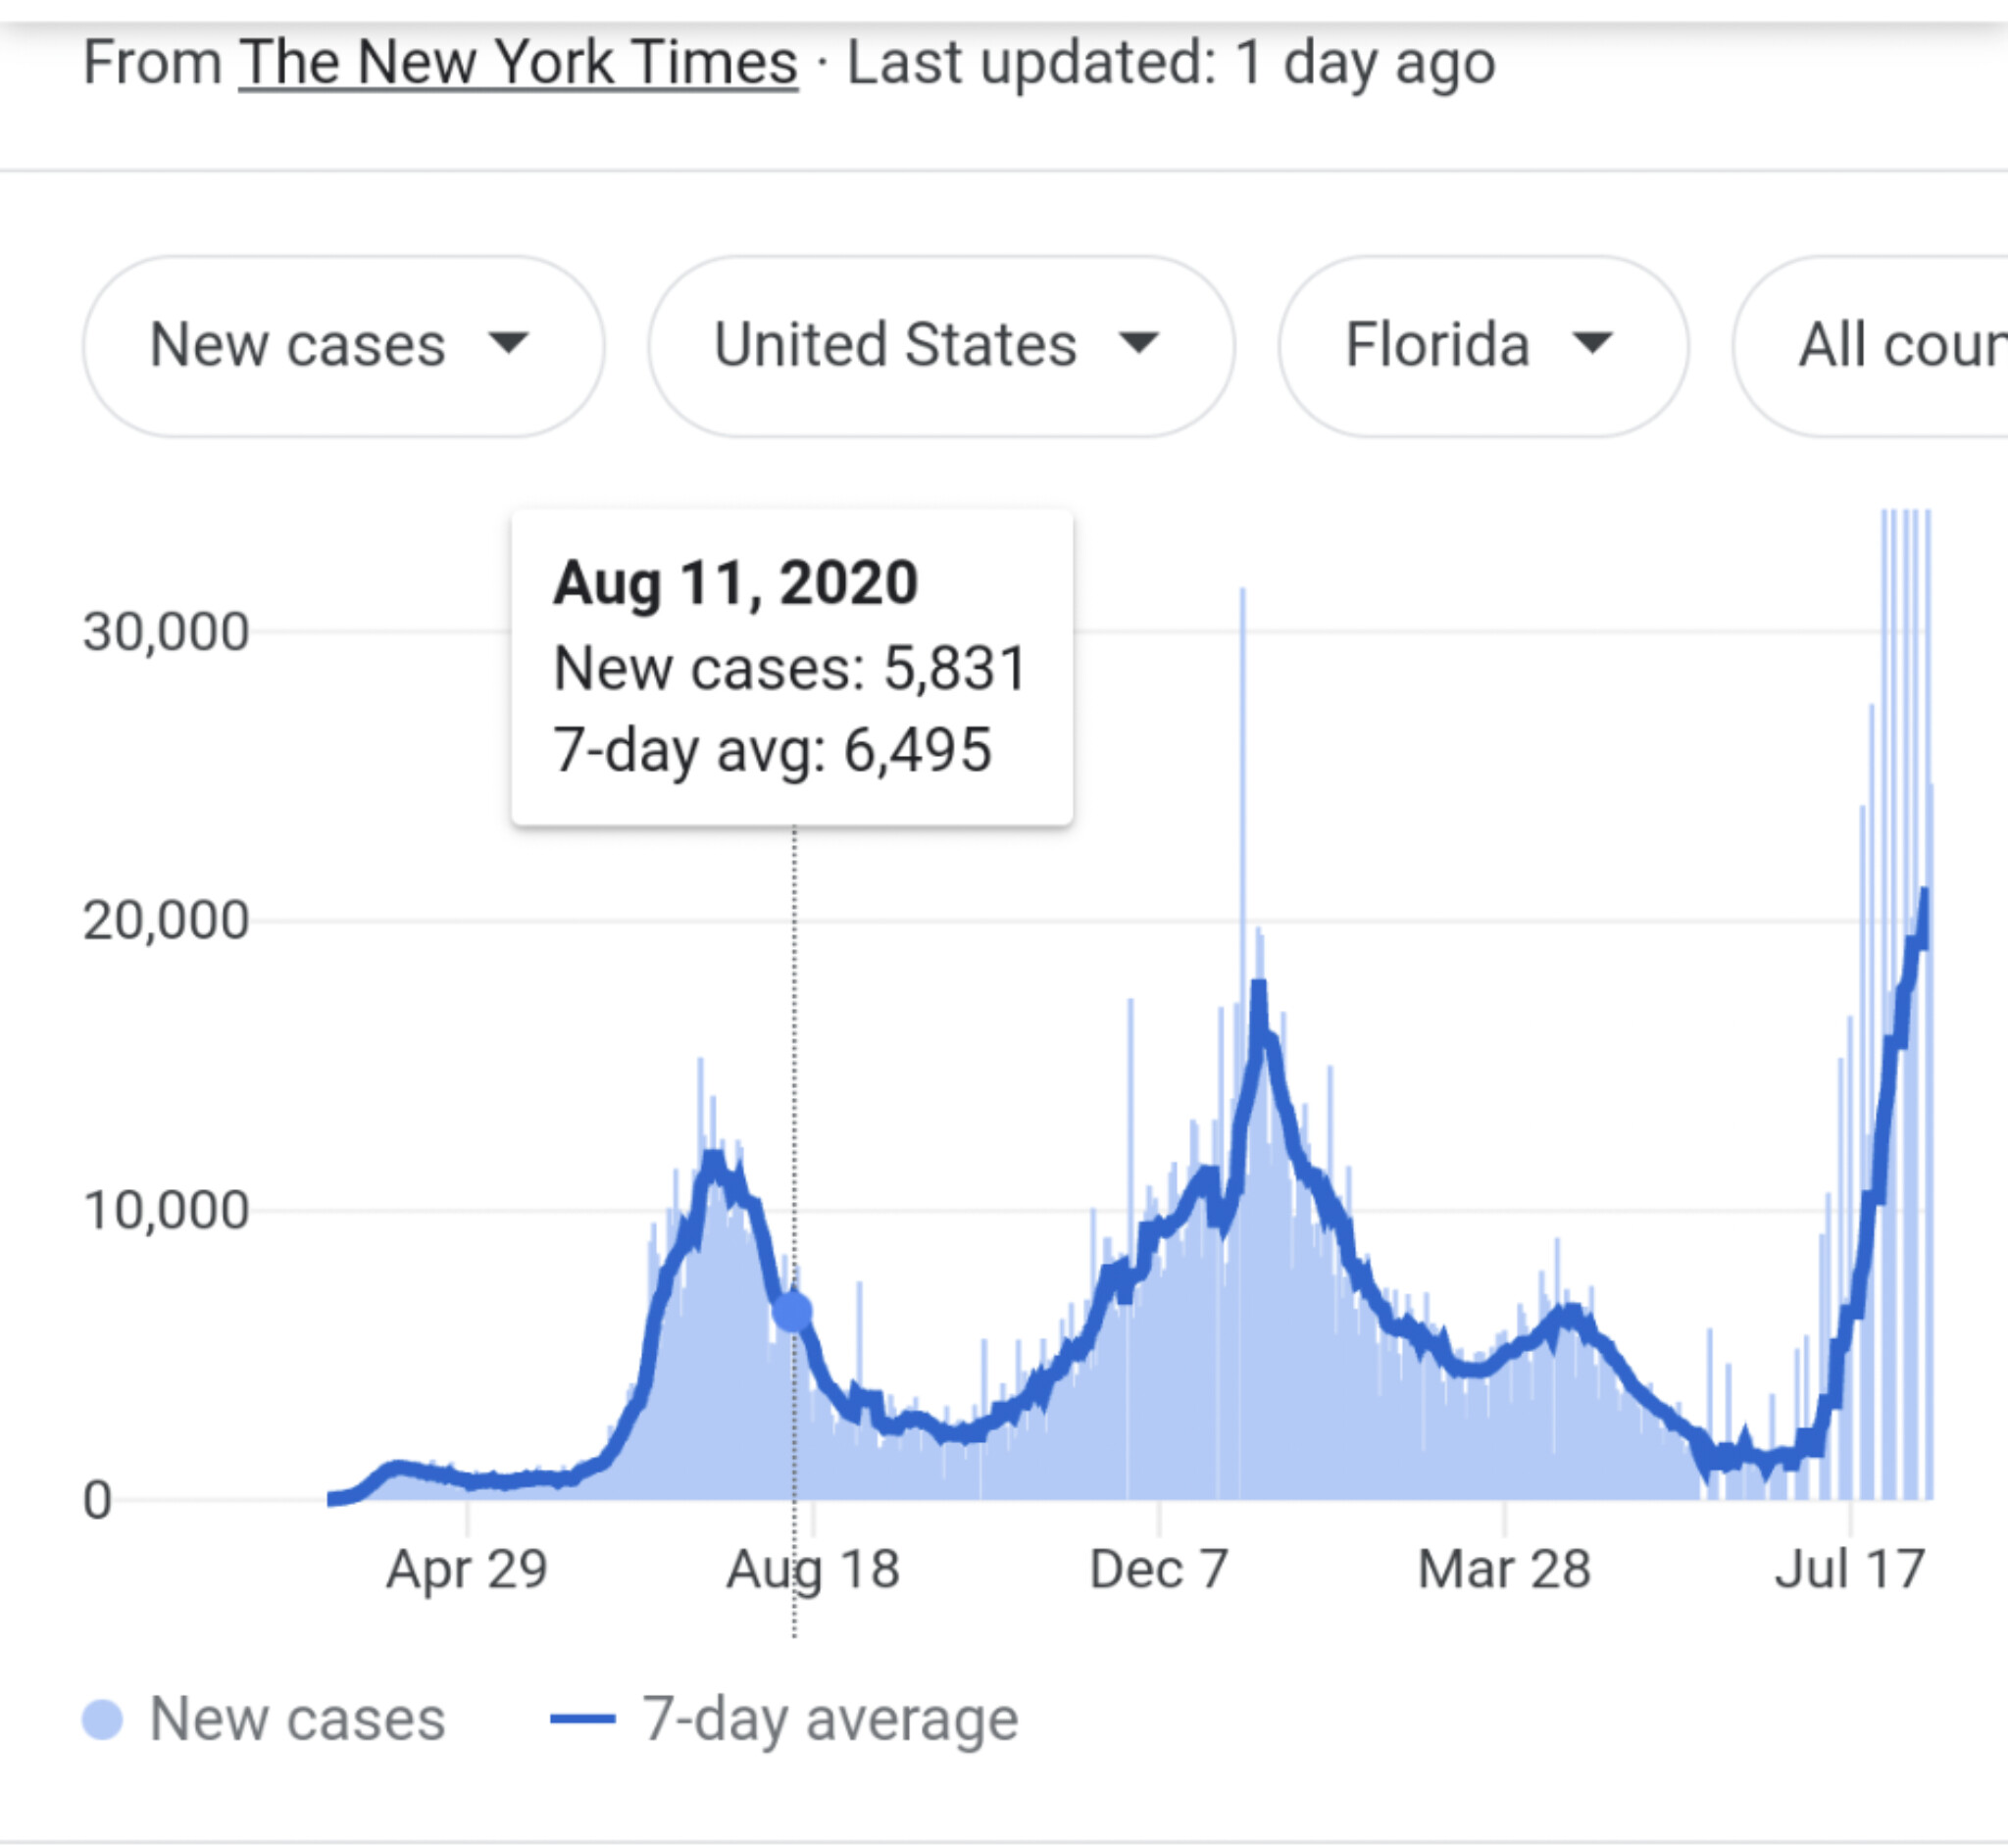The image size is (2008, 1848).
Task: Select the Jul 17 x-axis label
Action: 1849,1569
